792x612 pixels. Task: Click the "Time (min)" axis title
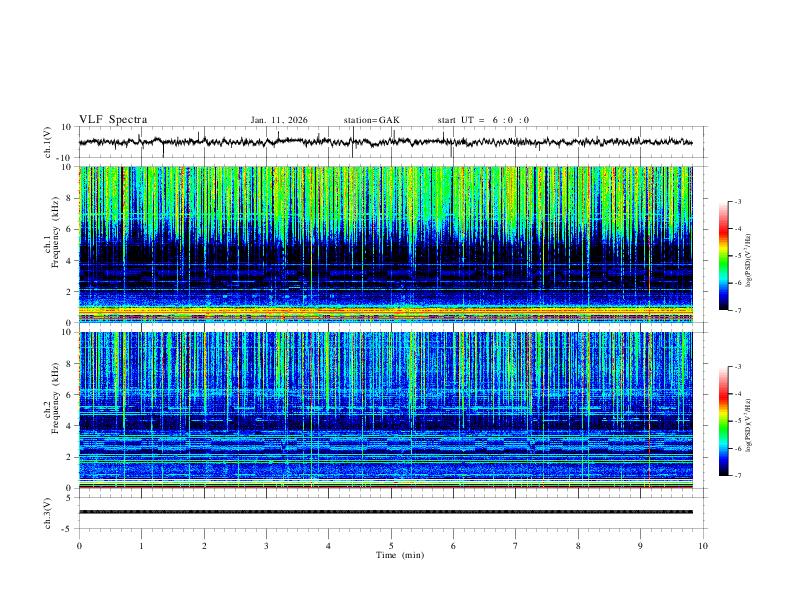coord(400,555)
